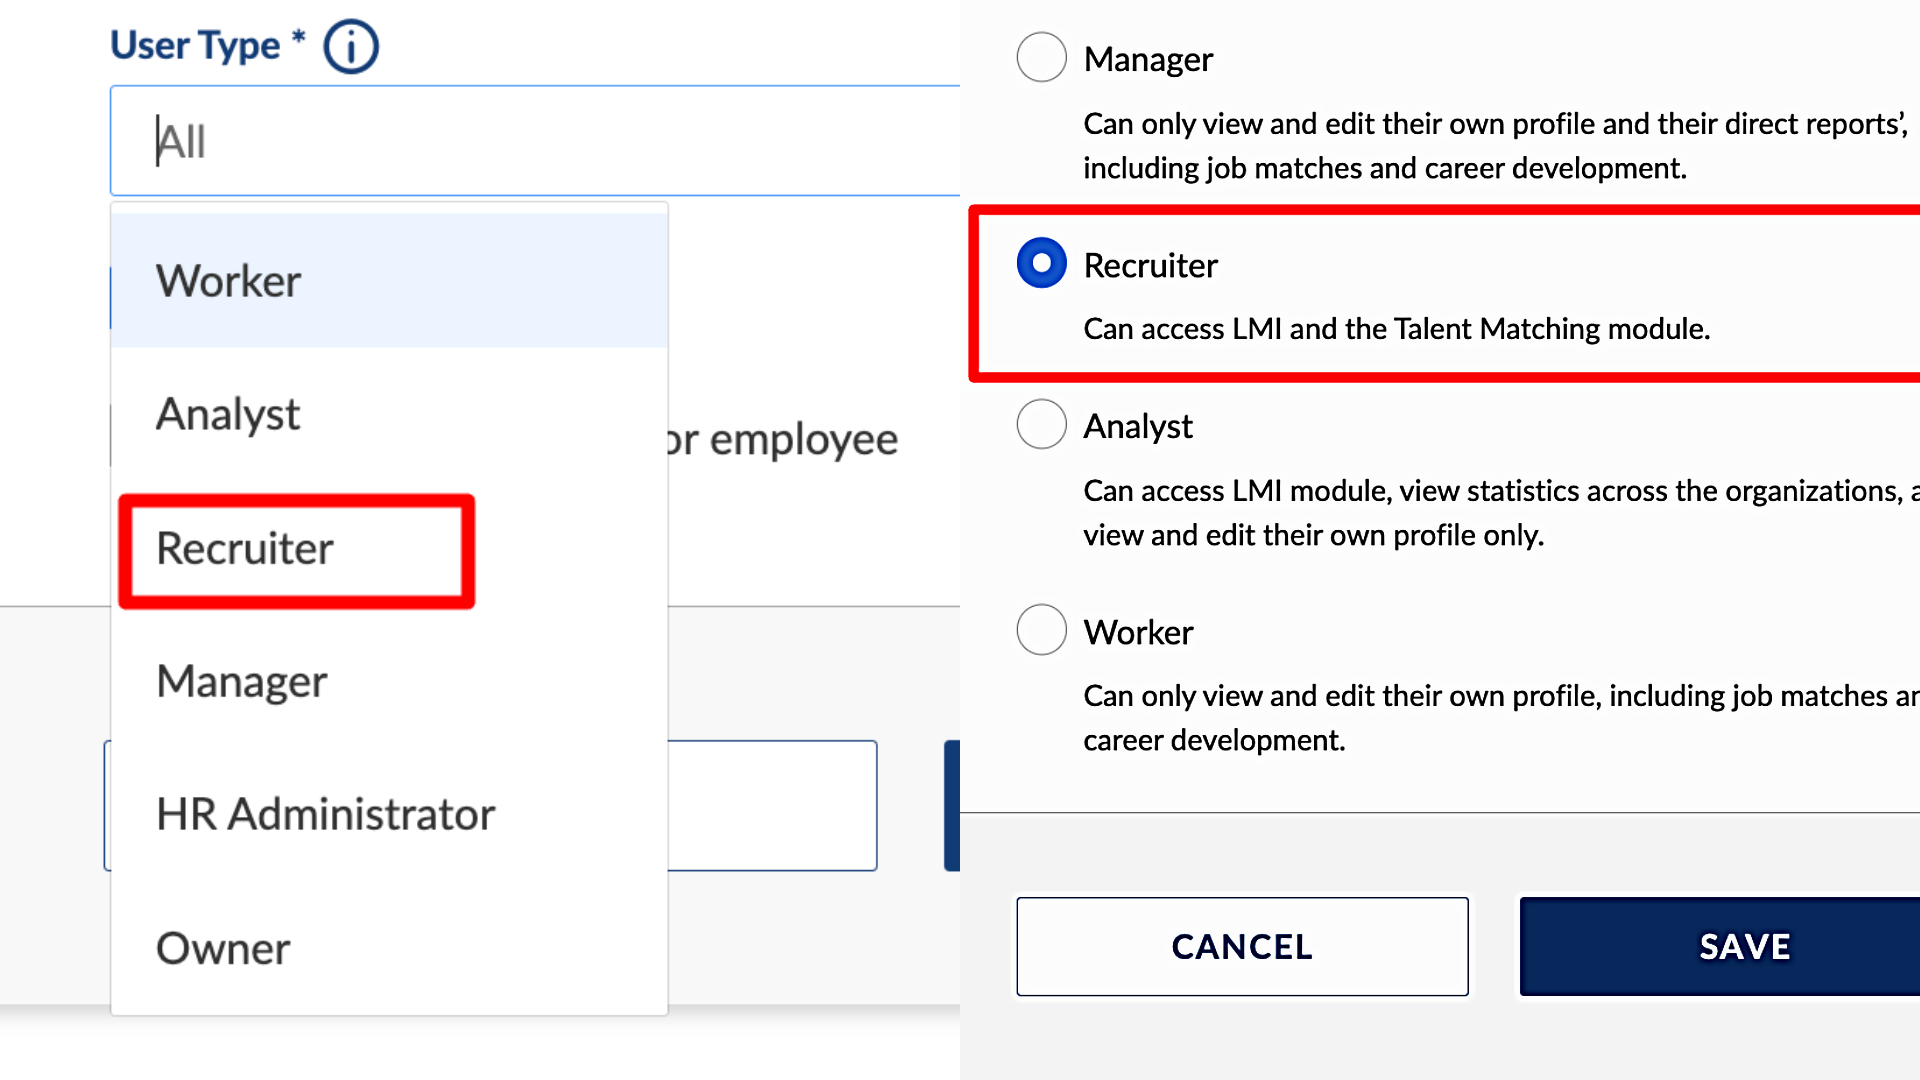This screenshot has width=1920, height=1080.
Task: Click the User Type info icon
Action: (x=351, y=47)
